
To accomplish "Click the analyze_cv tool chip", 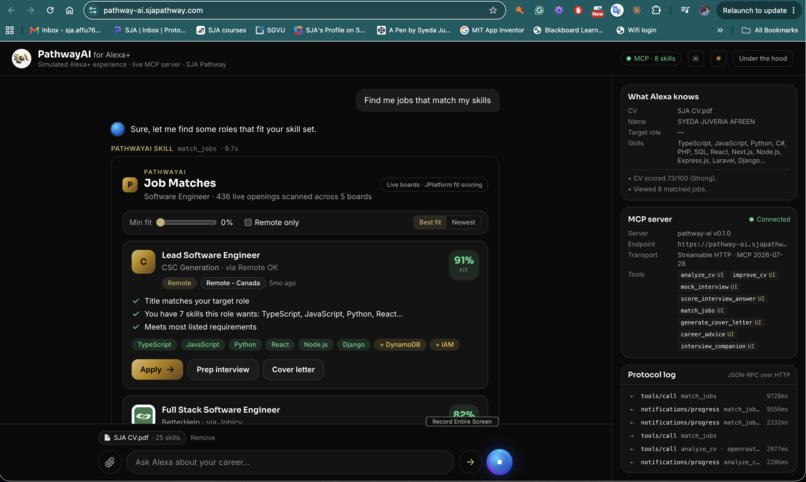I will point(702,275).
